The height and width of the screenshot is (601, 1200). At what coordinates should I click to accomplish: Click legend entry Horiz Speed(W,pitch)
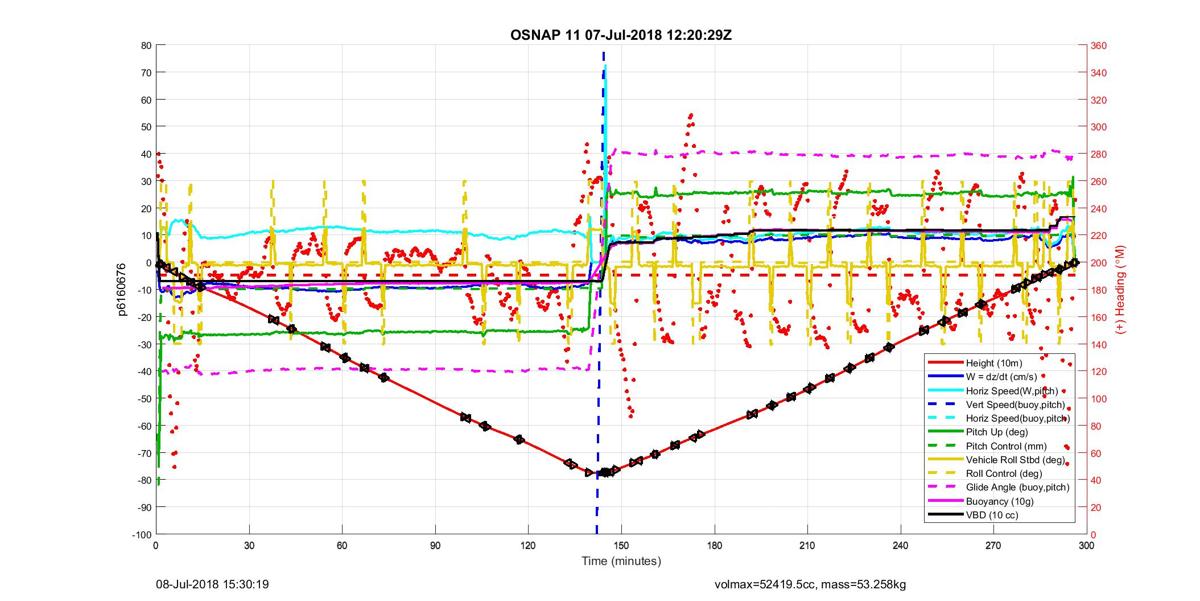click(1011, 390)
